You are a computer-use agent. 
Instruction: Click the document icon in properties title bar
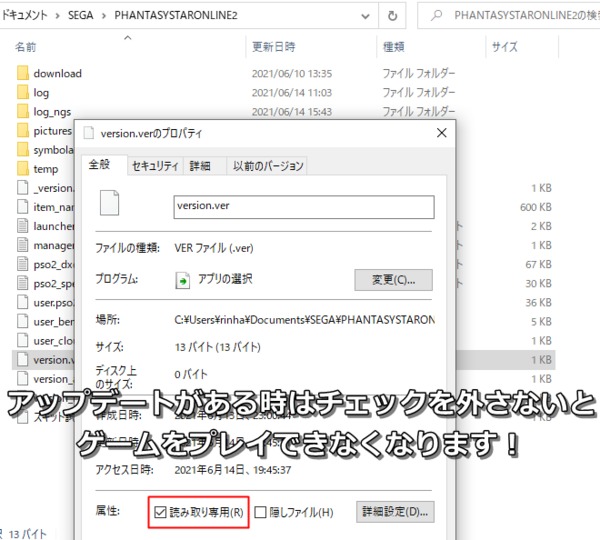(x=89, y=133)
